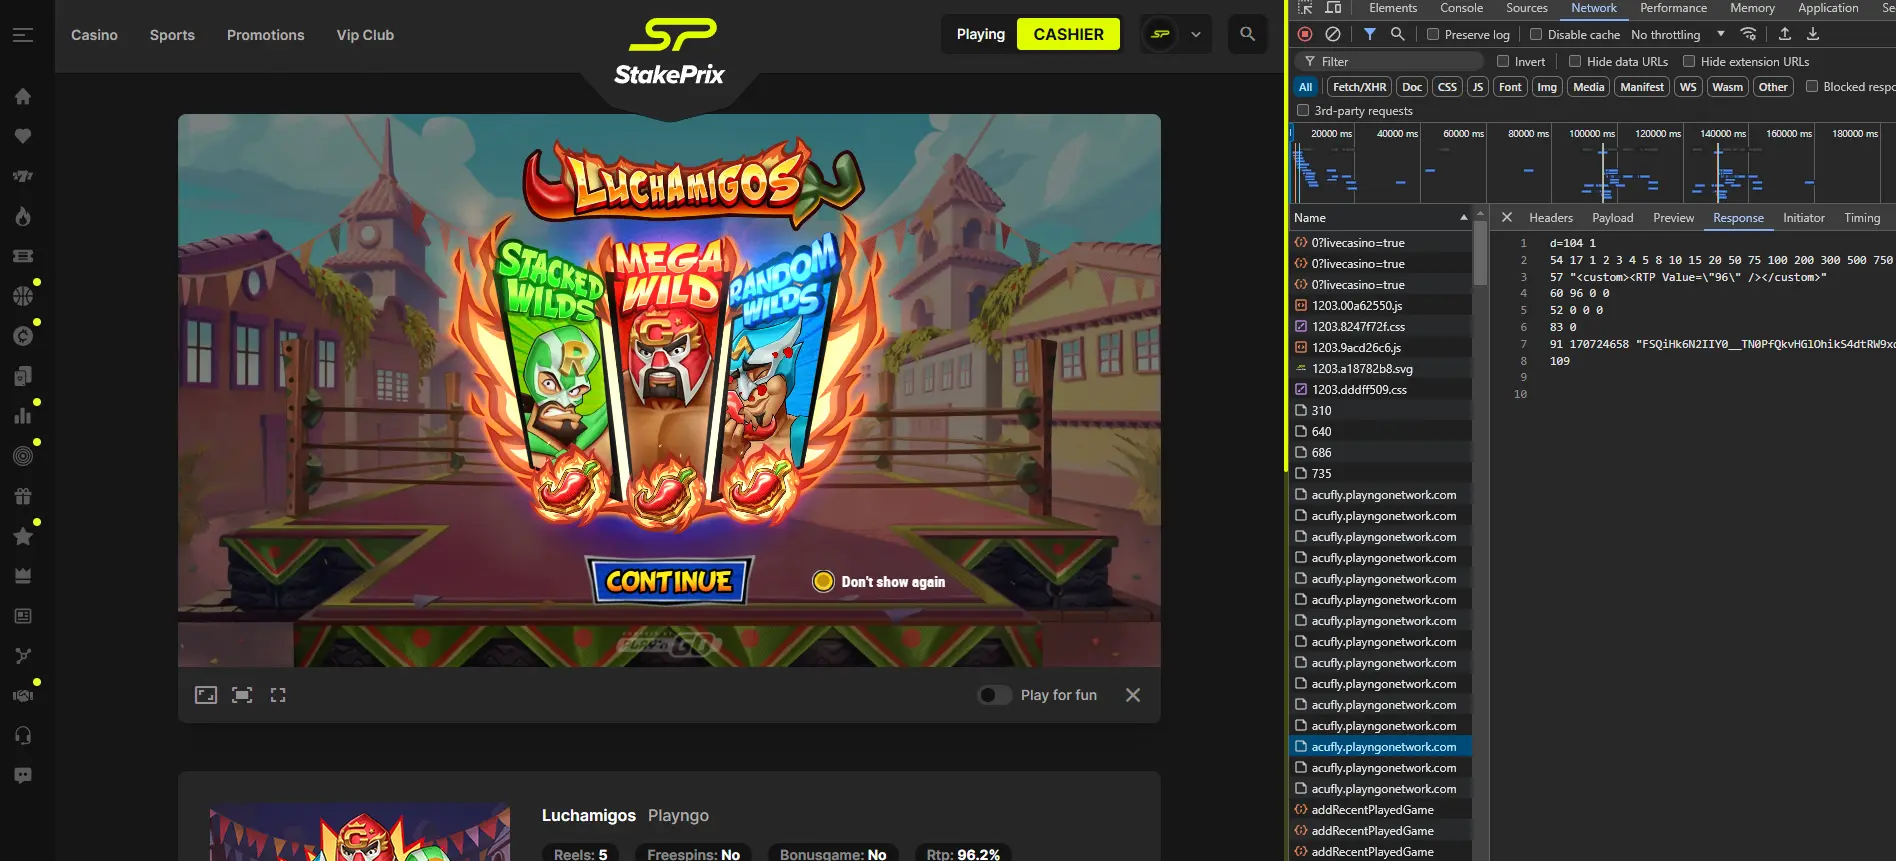Check 3rd-party requests checkbox
Image resolution: width=1896 pixels, height=861 pixels.
(x=1303, y=110)
